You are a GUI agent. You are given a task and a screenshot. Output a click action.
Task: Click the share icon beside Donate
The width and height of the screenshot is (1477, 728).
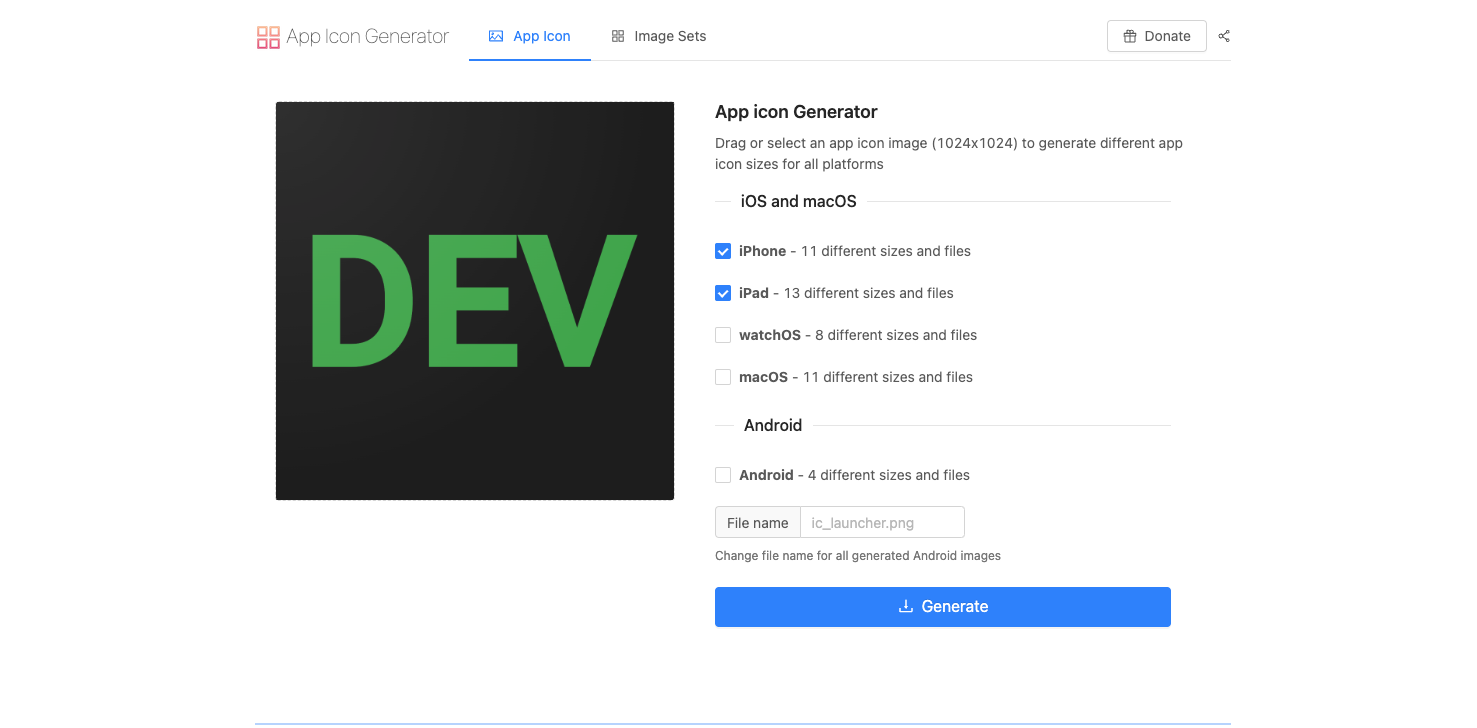point(1224,36)
